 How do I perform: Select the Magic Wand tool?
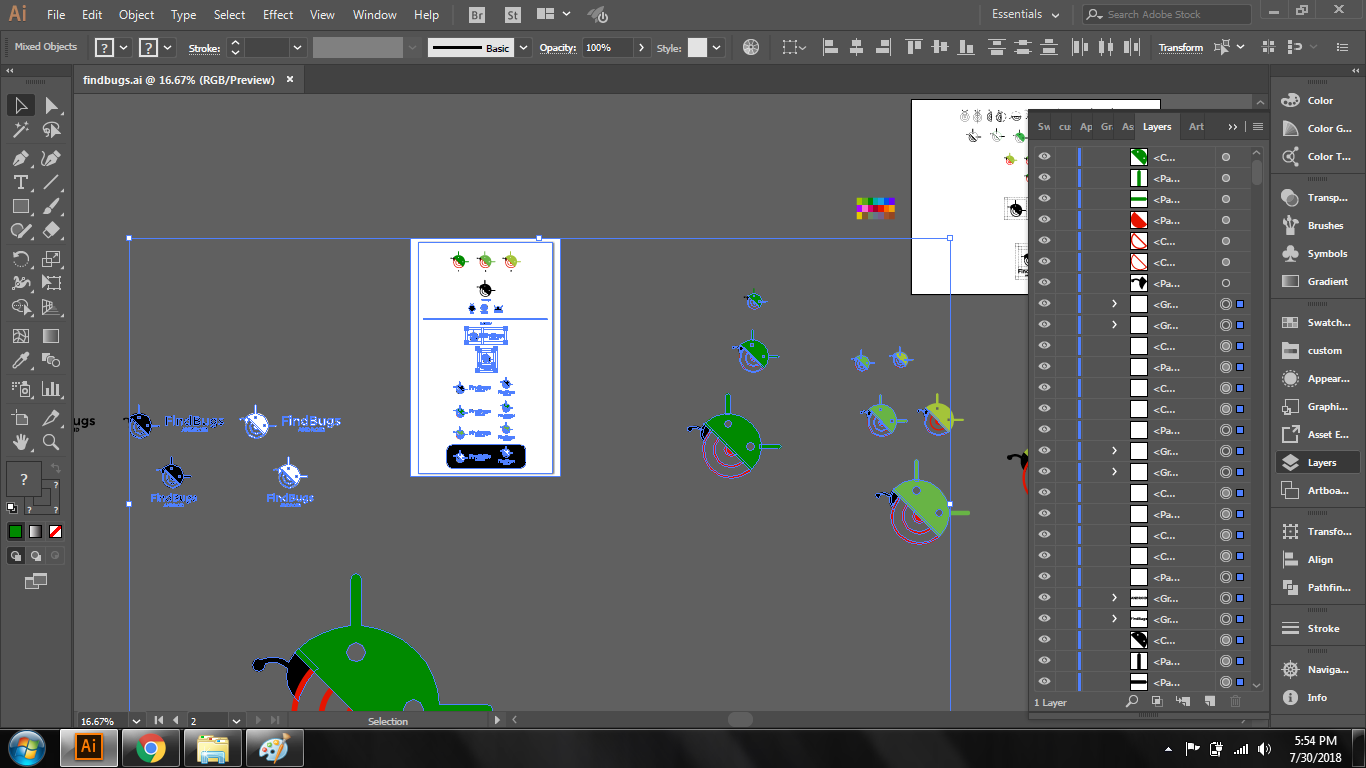(x=20, y=130)
